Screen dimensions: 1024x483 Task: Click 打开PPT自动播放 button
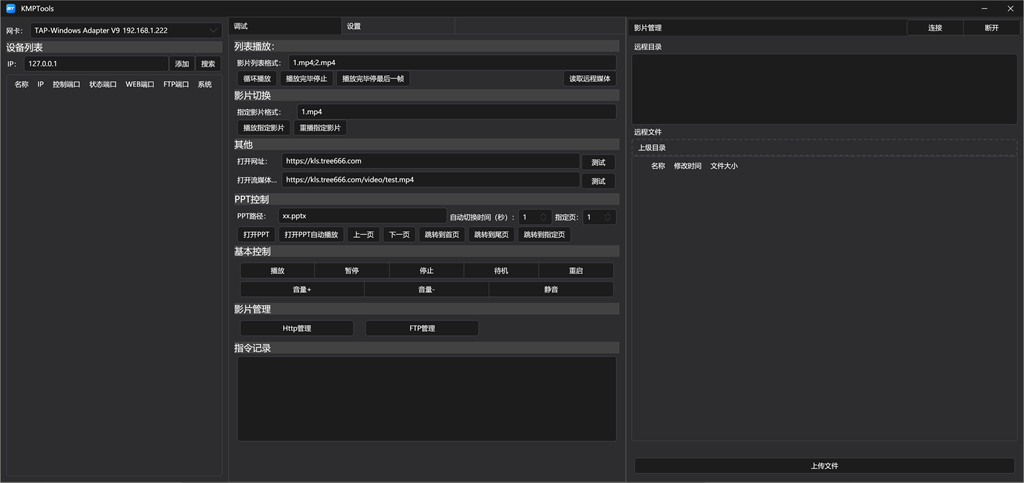point(311,235)
